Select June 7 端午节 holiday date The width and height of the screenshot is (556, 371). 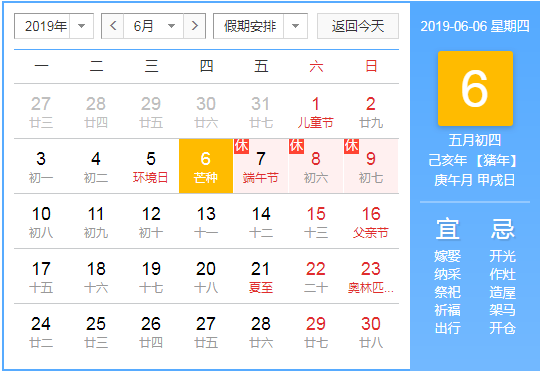click(x=261, y=166)
